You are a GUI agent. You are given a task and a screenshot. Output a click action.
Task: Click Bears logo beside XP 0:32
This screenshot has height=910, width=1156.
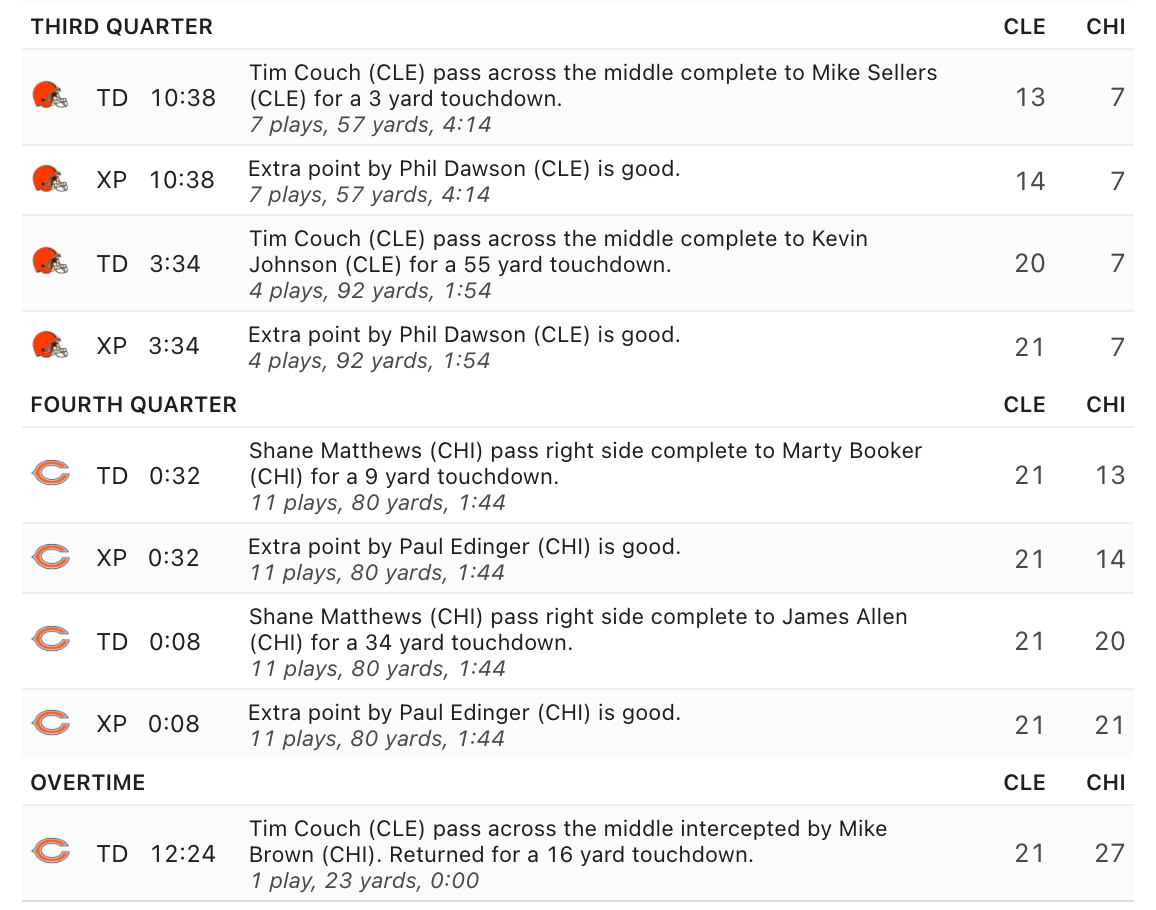[x=51, y=557]
